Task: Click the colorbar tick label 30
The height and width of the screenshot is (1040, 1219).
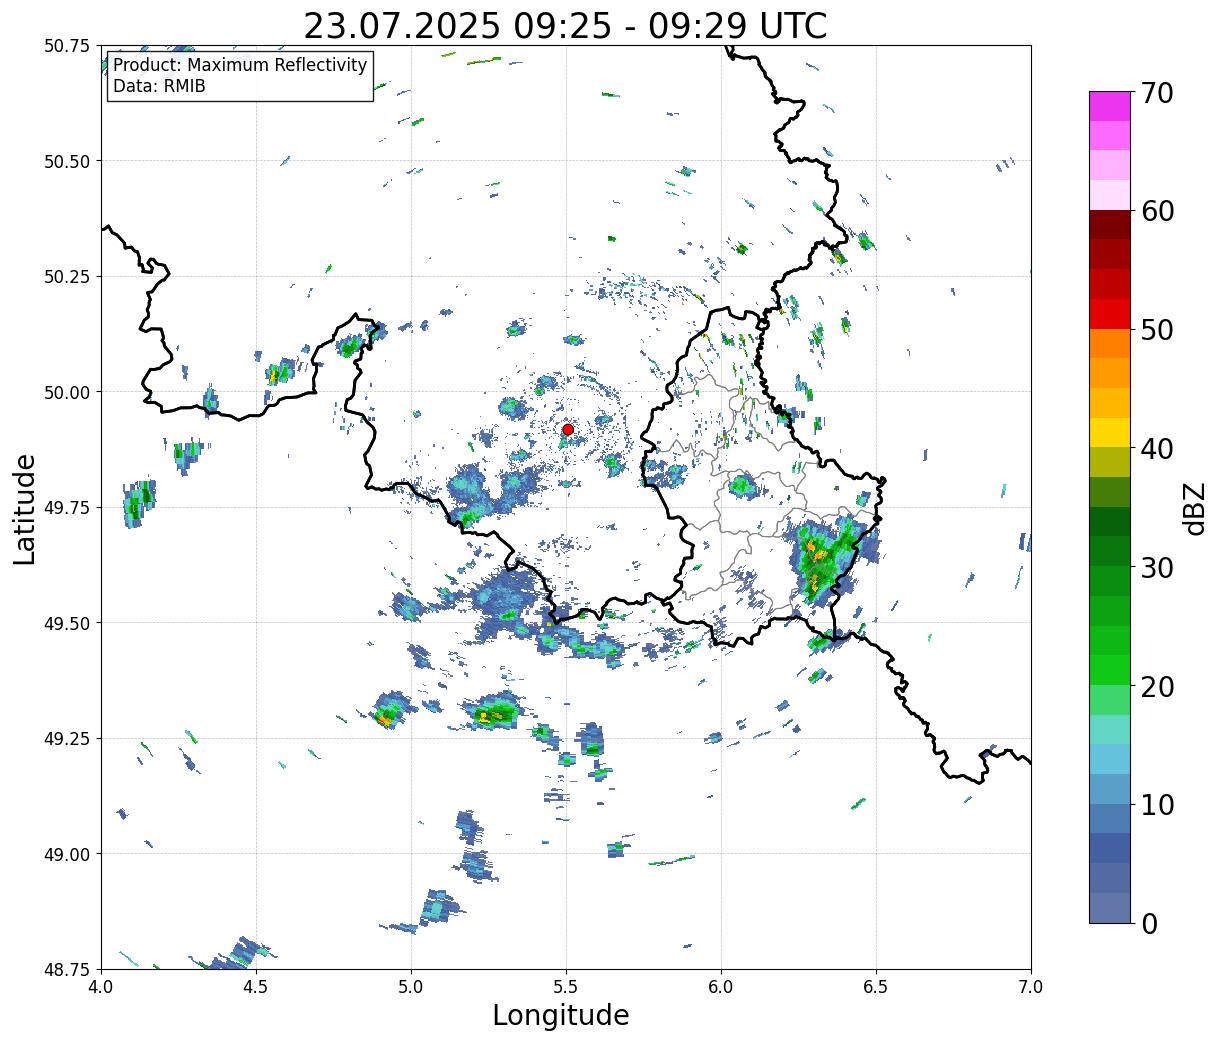Action: (1157, 567)
